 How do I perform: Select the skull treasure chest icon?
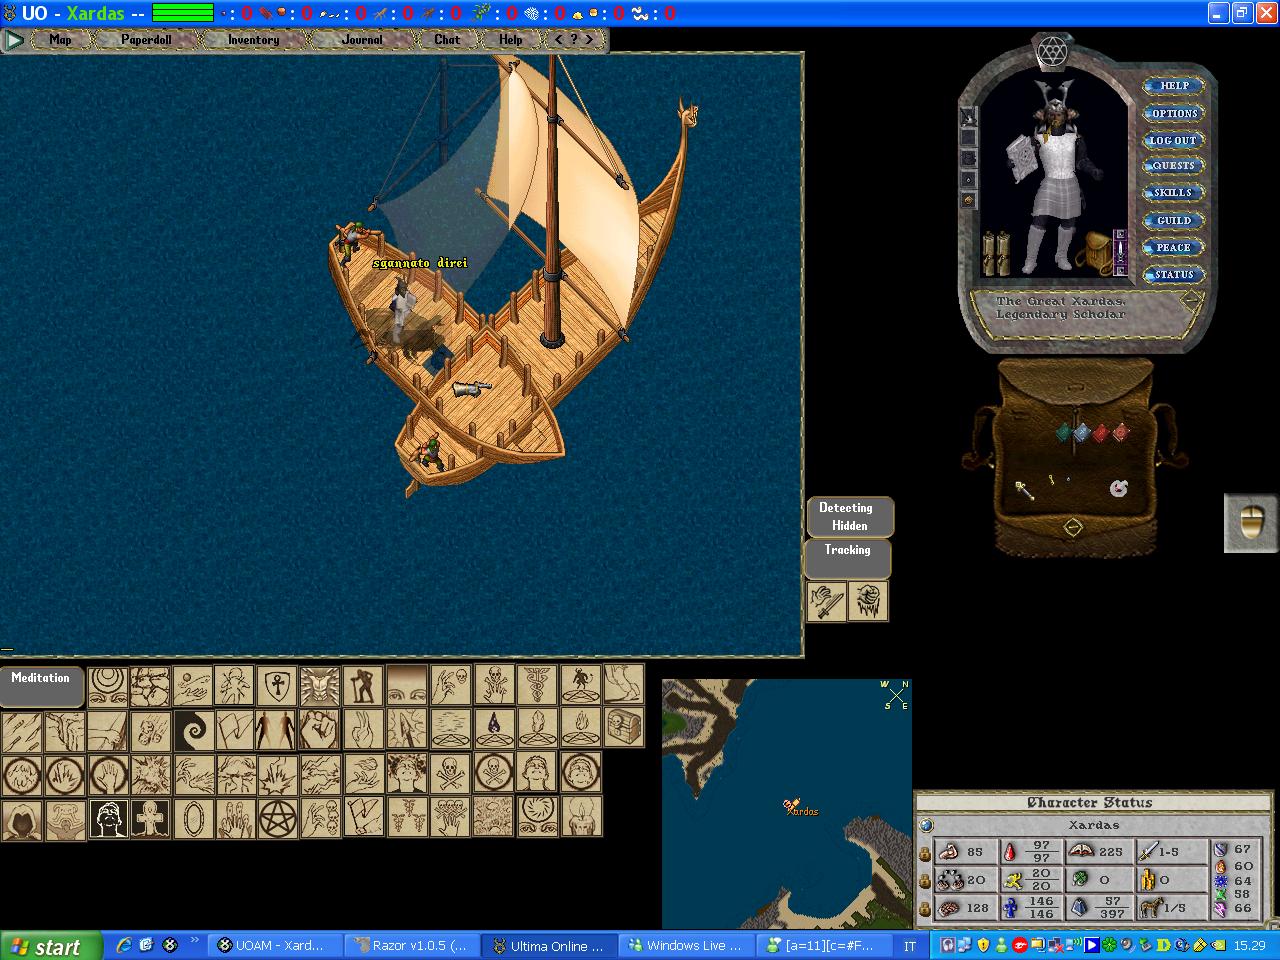tap(624, 727)
